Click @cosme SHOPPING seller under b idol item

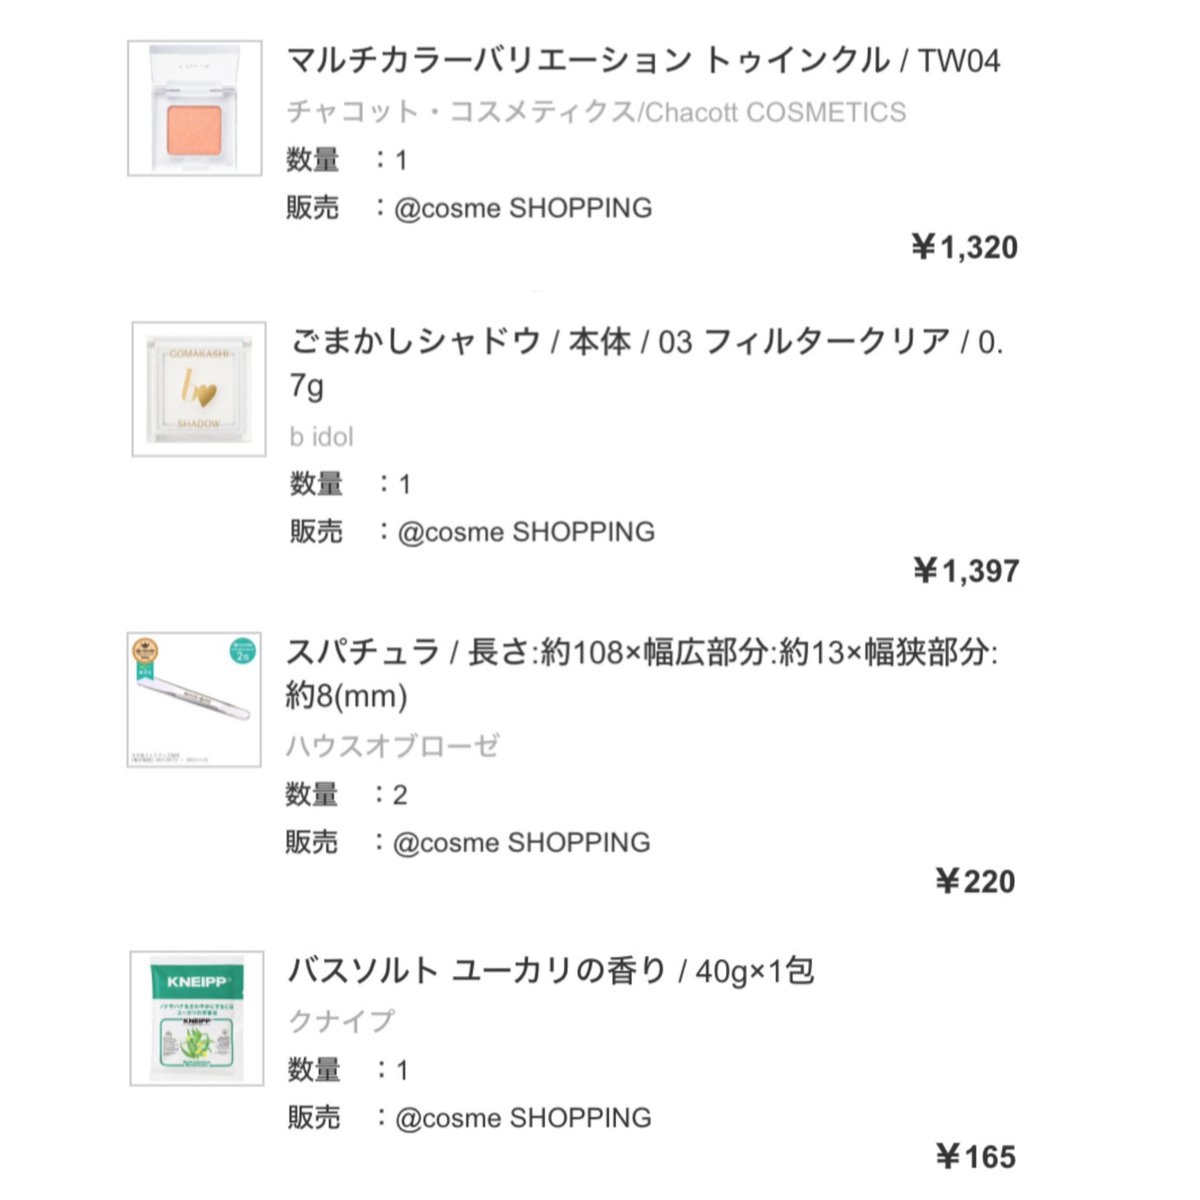click(526, 532)
